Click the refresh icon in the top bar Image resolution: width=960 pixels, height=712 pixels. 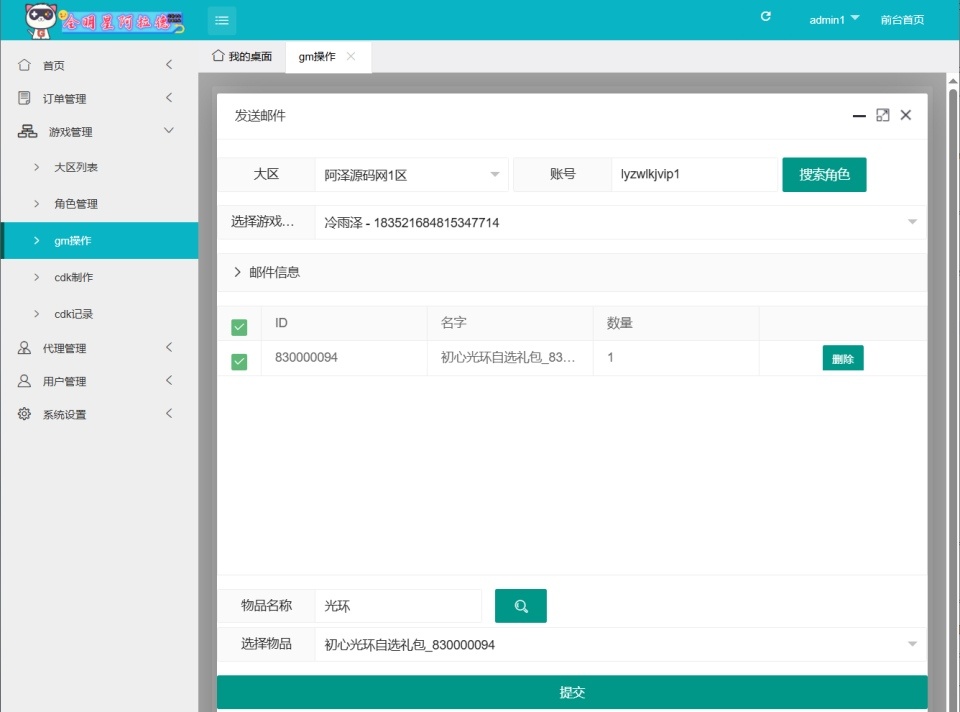pyautogui.click(x=765, y=17)
